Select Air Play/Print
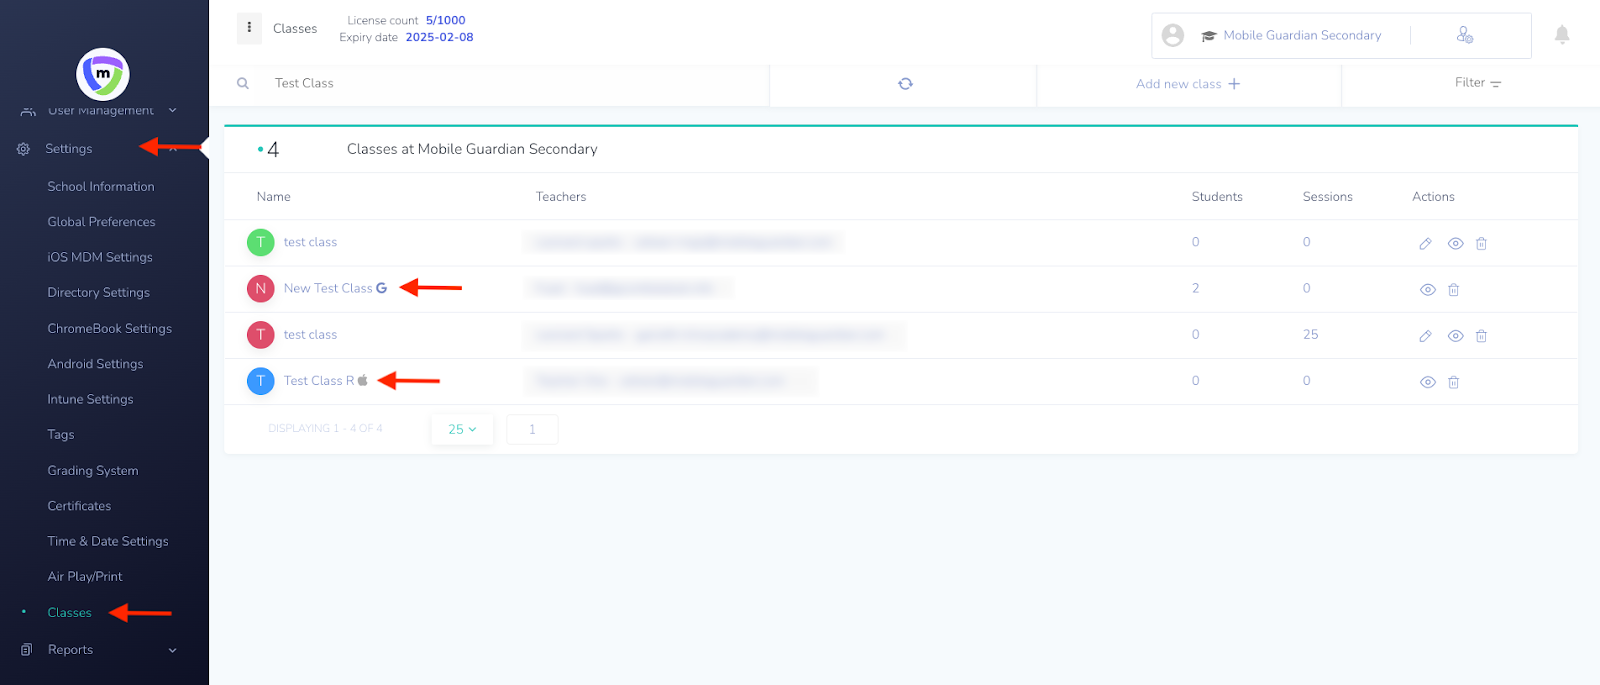The height and width of the screenshot is (685, 1600). (85, 577)
